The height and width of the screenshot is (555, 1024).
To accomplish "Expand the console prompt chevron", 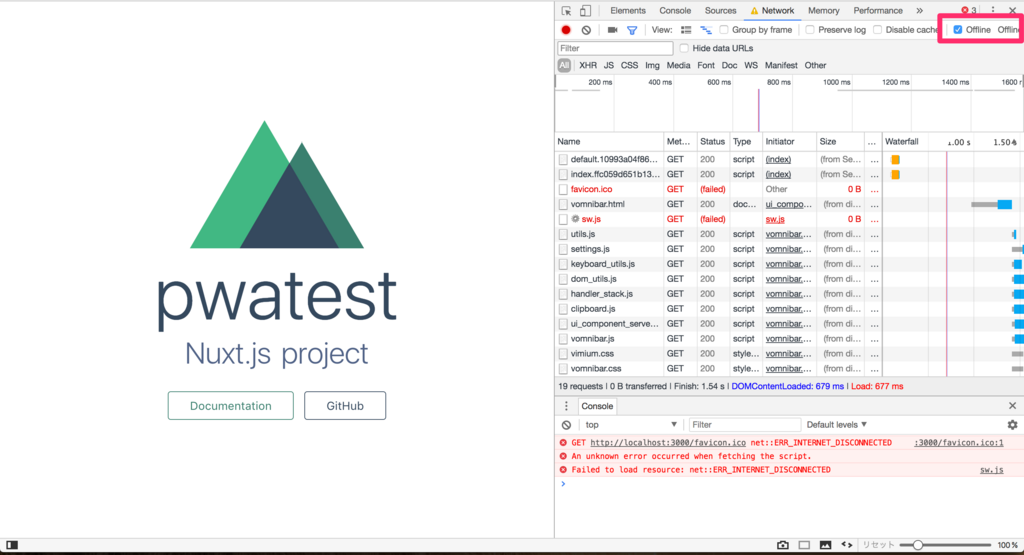I will pyautogui.click(x=563, y=484).
